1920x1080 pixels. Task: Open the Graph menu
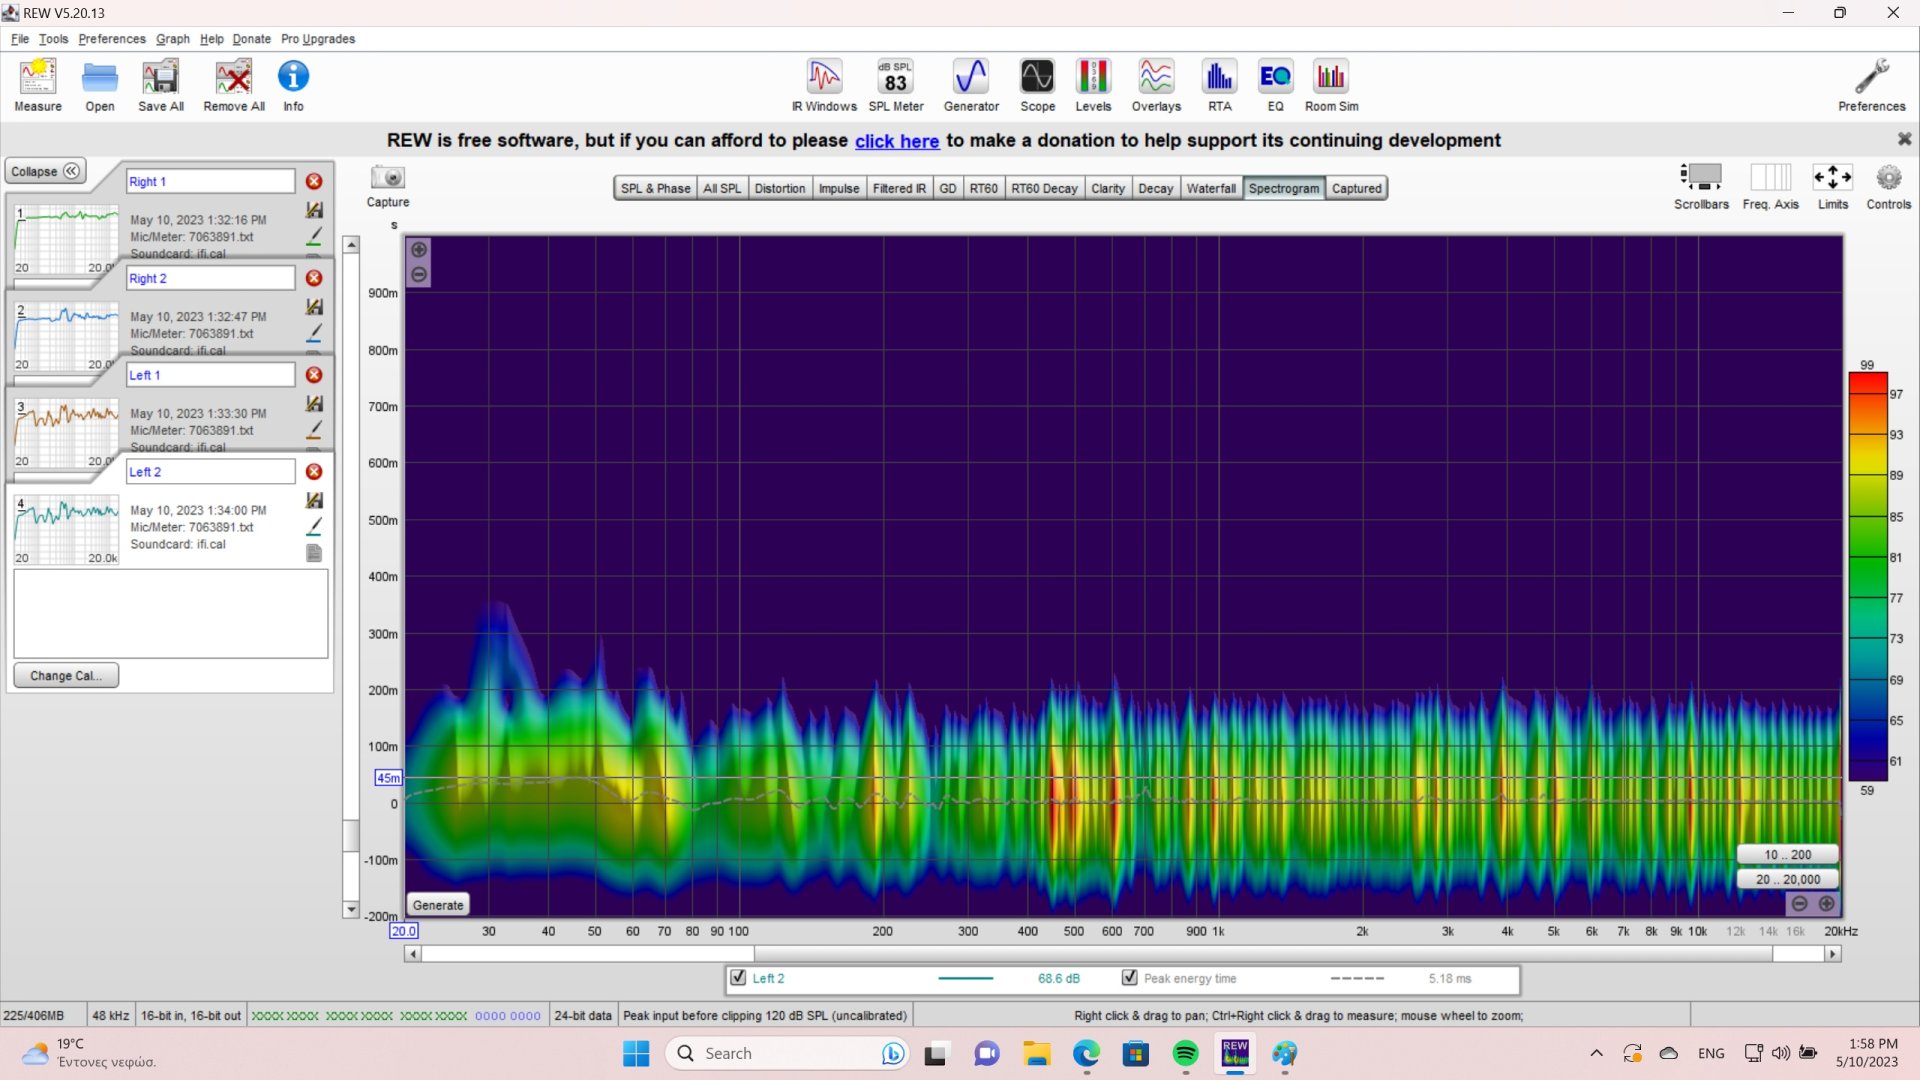(x=173, y=39)
